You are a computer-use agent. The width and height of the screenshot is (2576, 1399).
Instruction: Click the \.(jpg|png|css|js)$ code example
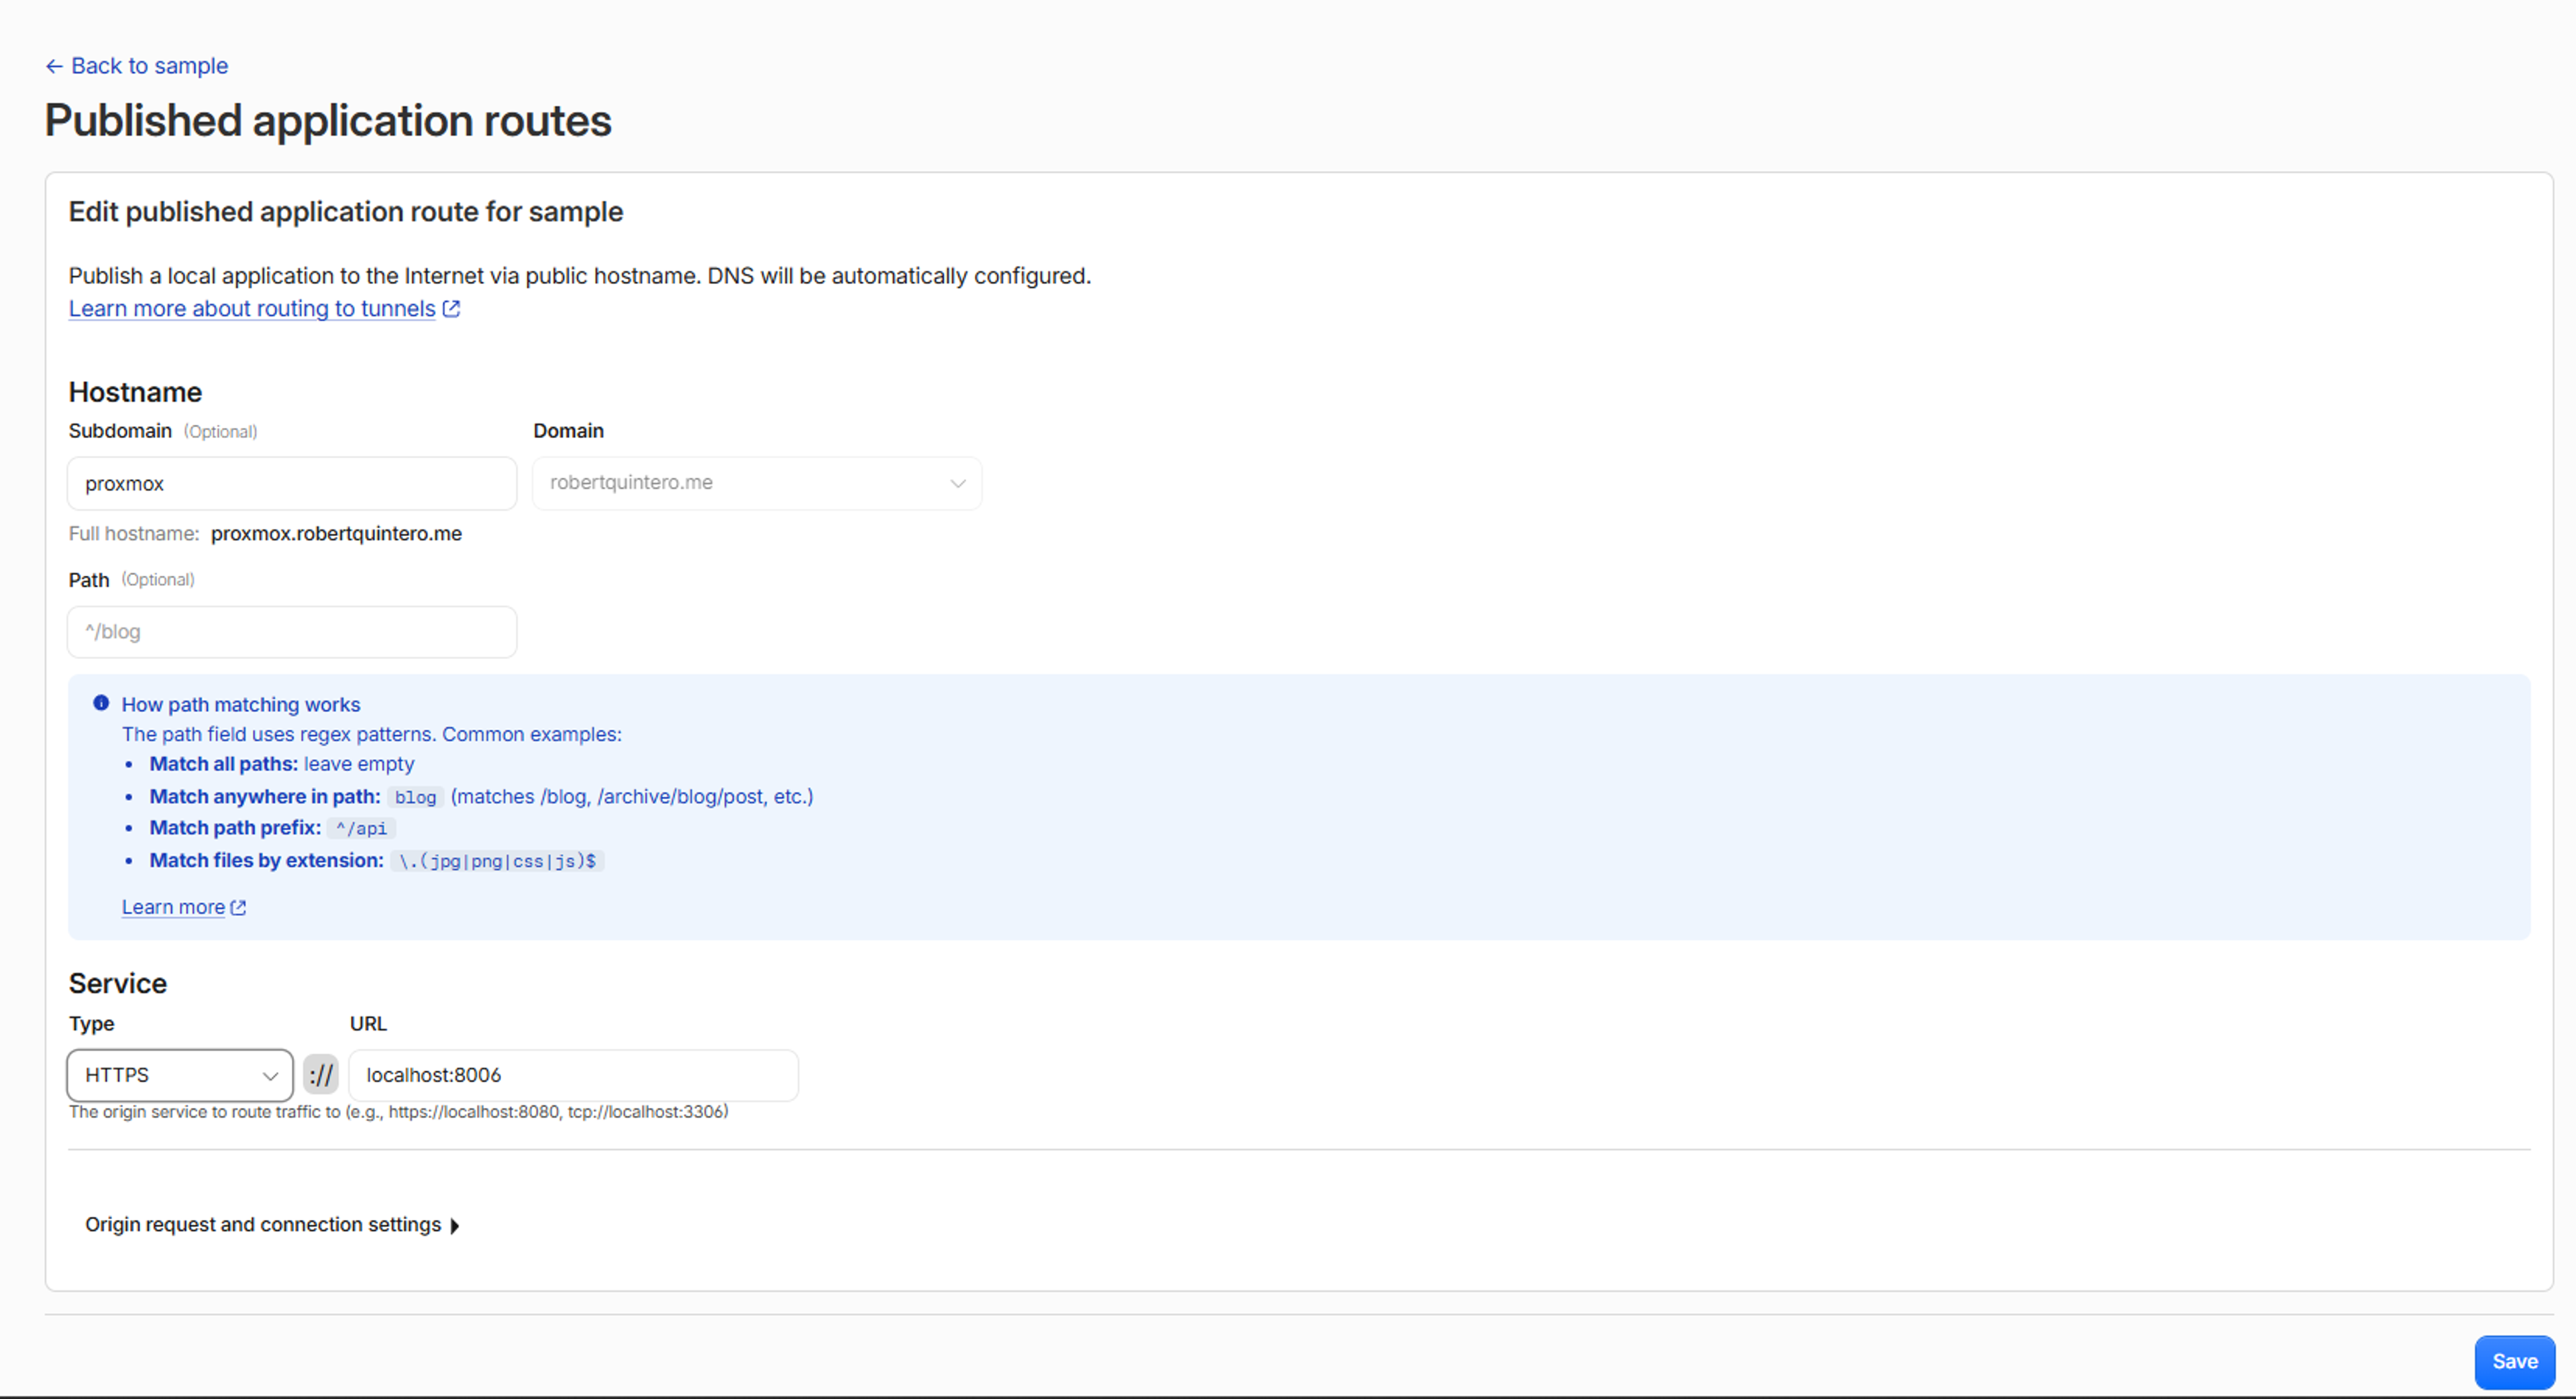click(x=497, y=861)
